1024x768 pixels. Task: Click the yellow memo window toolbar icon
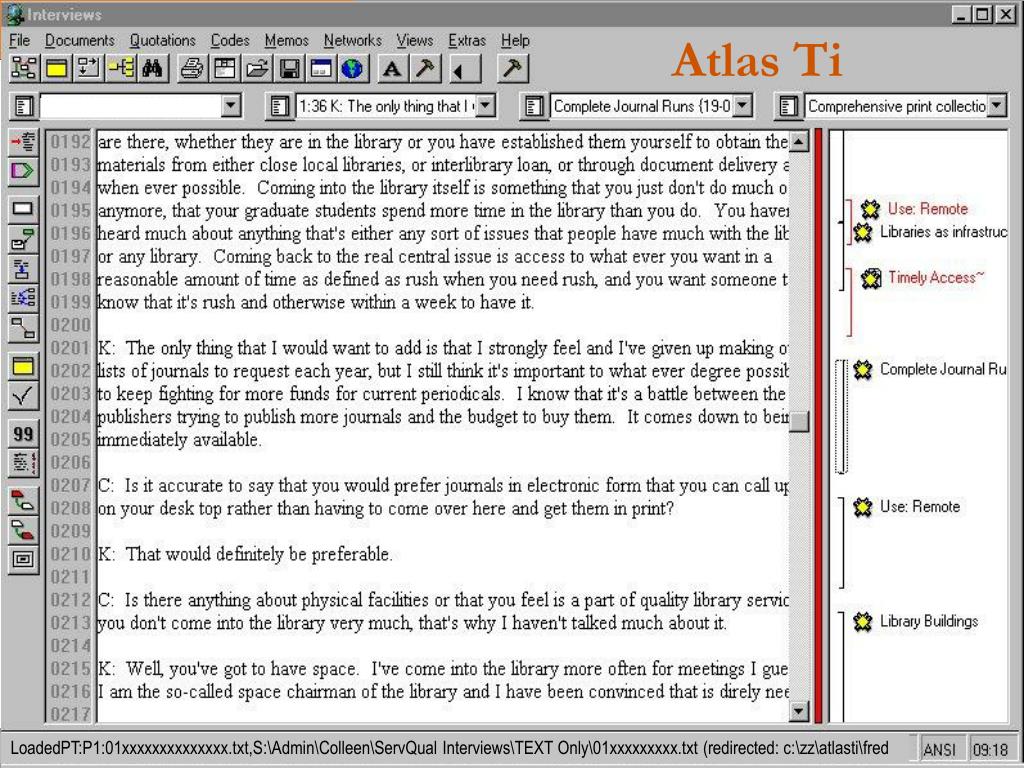tap(56, 68)
